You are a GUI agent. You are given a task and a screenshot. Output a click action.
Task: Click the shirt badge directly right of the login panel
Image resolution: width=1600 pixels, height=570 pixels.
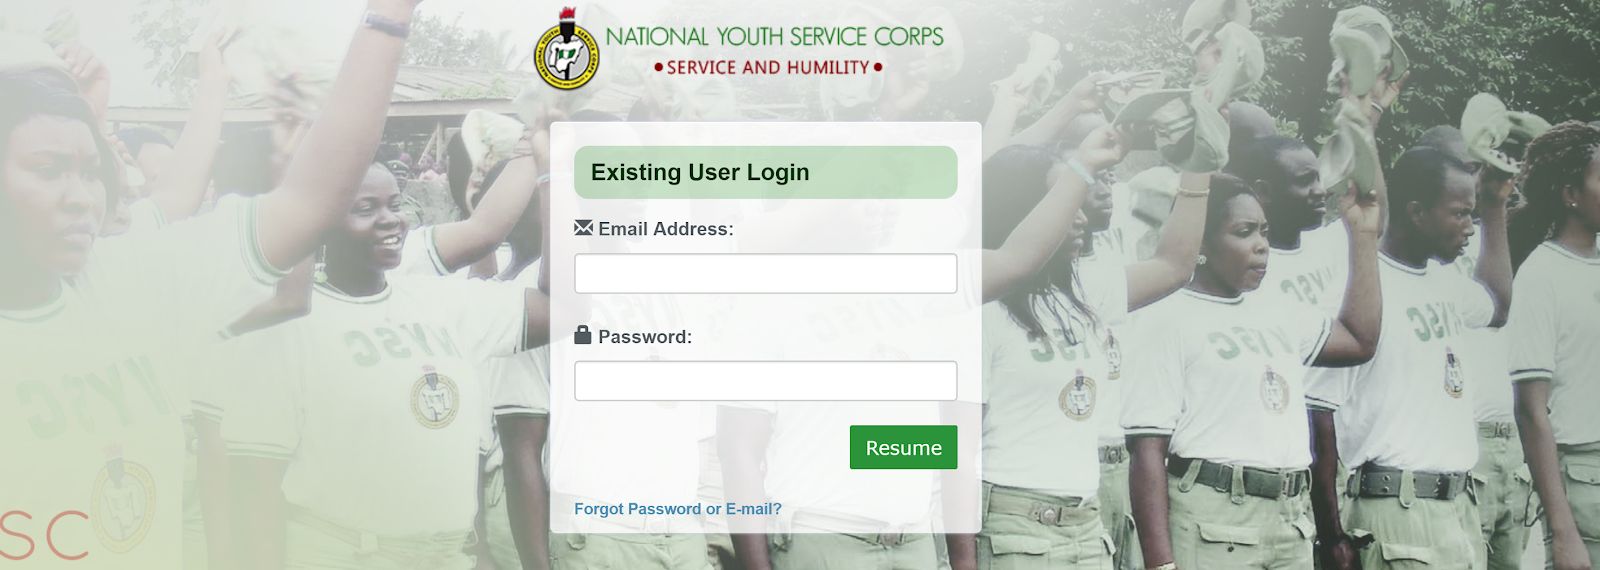pos(1077,394)
